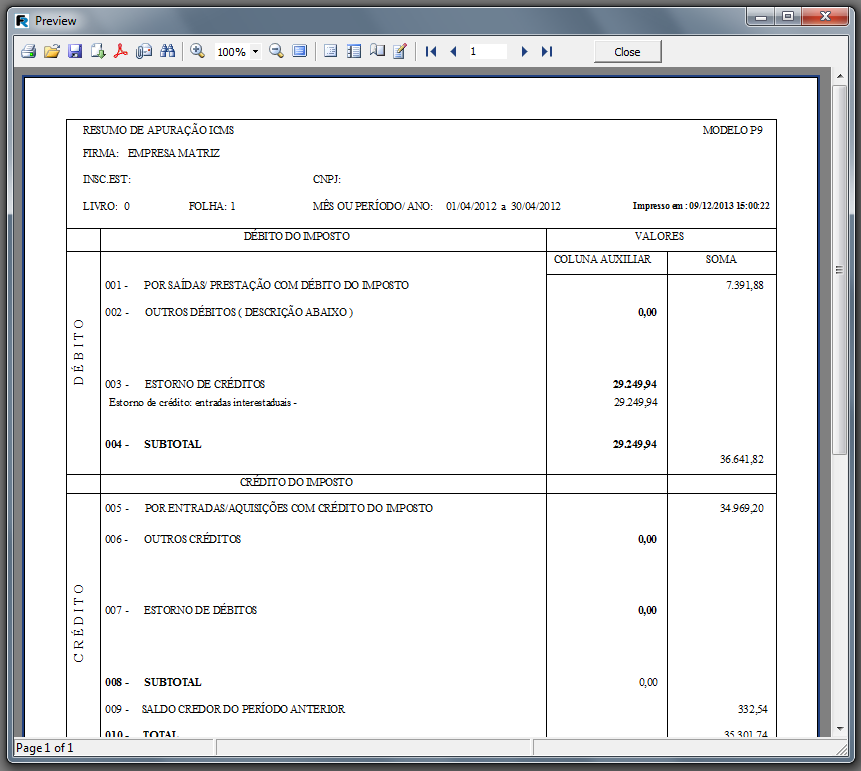Click the 'DÉBITO DO IMPOSTO' header
Screen dimensions: 861x771
coord(297,236)
